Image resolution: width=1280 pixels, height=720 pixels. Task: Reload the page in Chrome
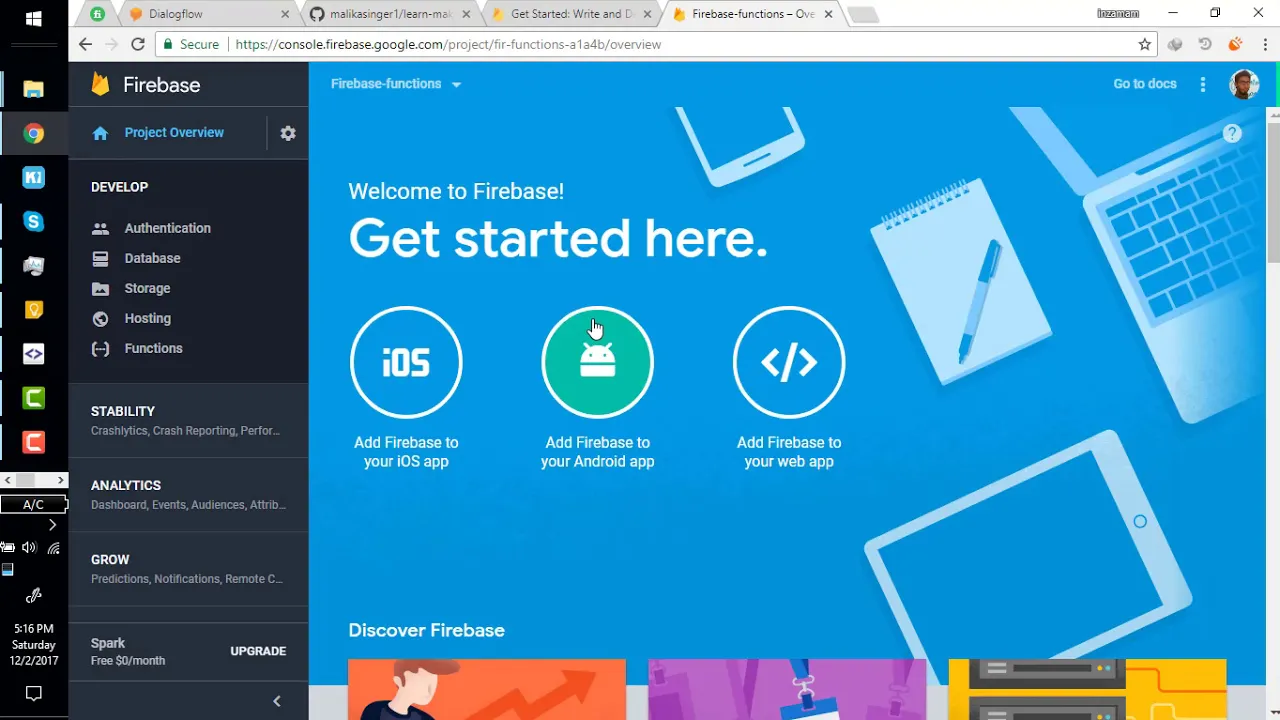[x=138, y=44]
